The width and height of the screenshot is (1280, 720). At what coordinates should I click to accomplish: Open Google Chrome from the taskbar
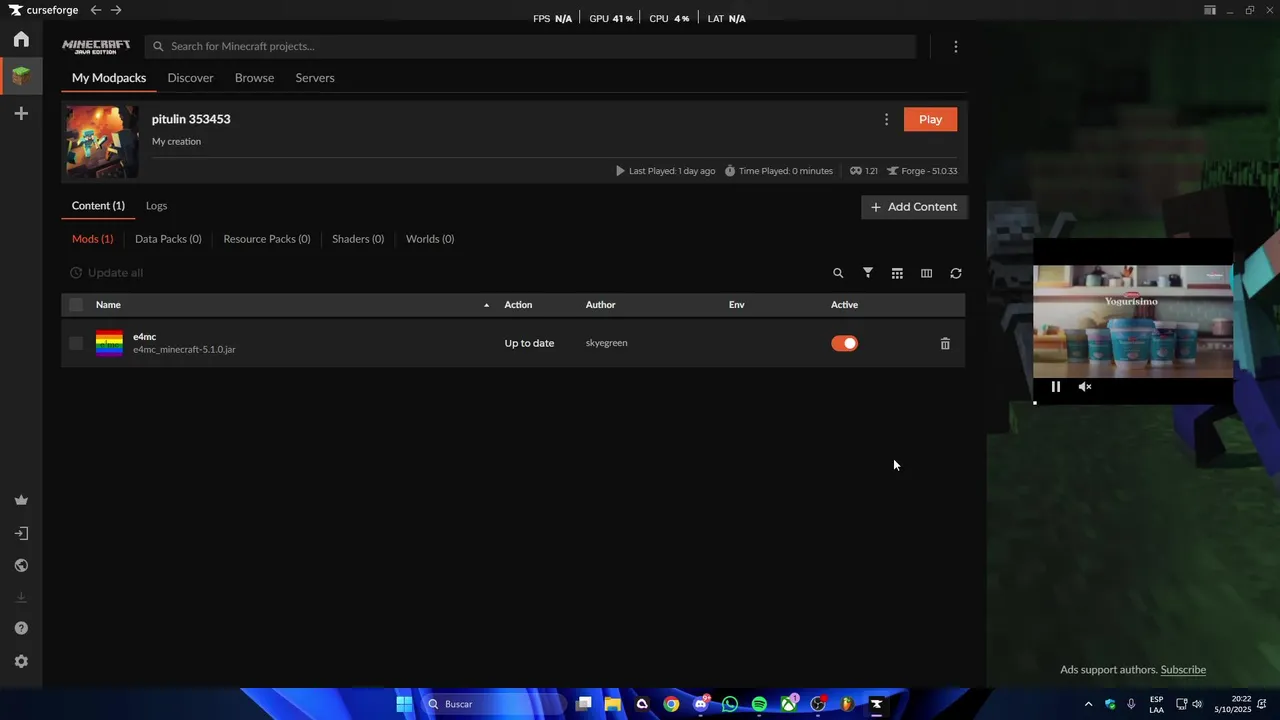[x=671, y=704]
